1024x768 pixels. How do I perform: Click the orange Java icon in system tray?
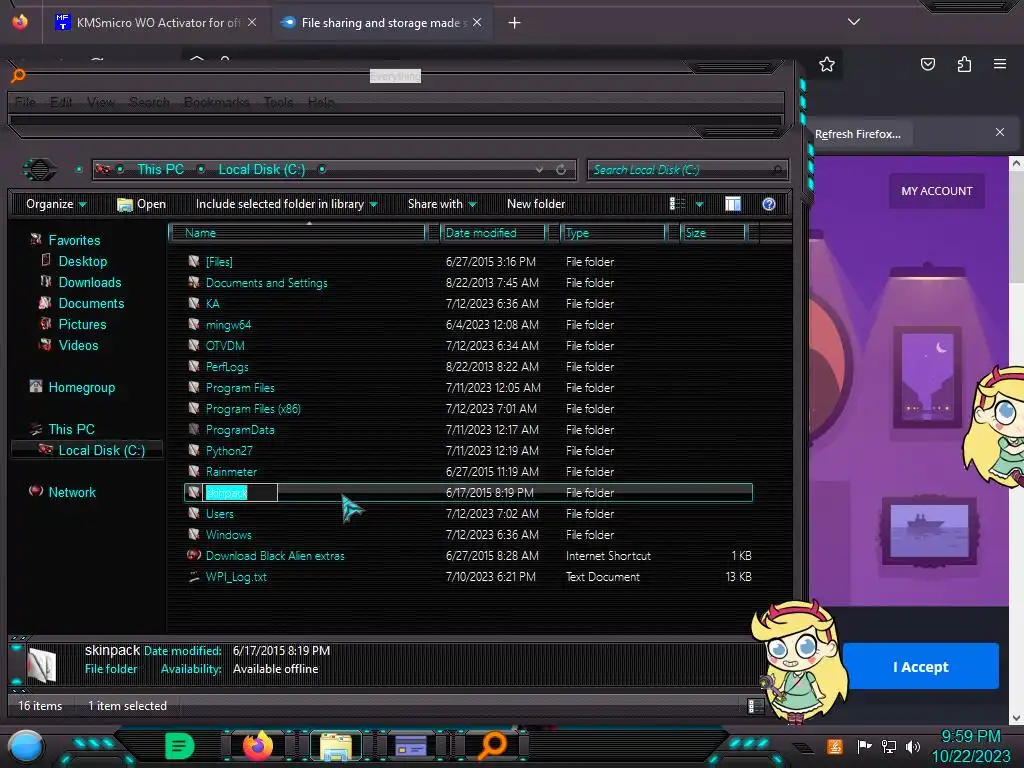click(835, 746)
